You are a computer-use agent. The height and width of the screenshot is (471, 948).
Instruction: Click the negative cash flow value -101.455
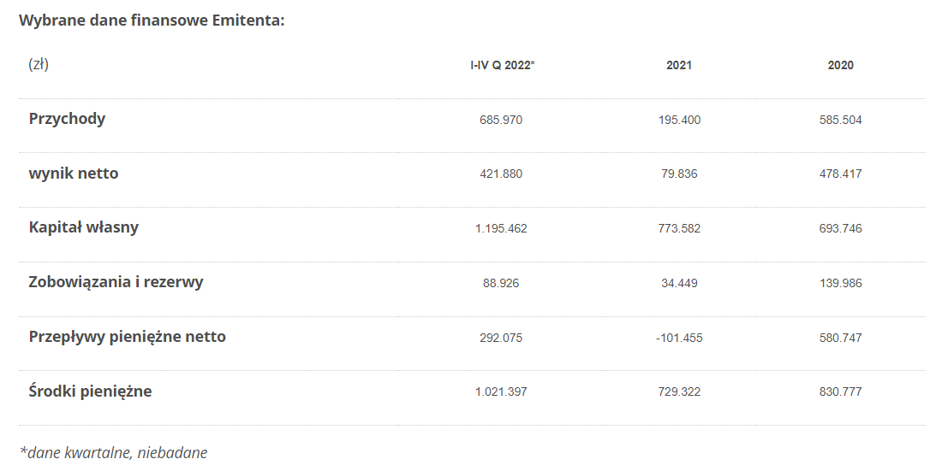pos(679,337)
